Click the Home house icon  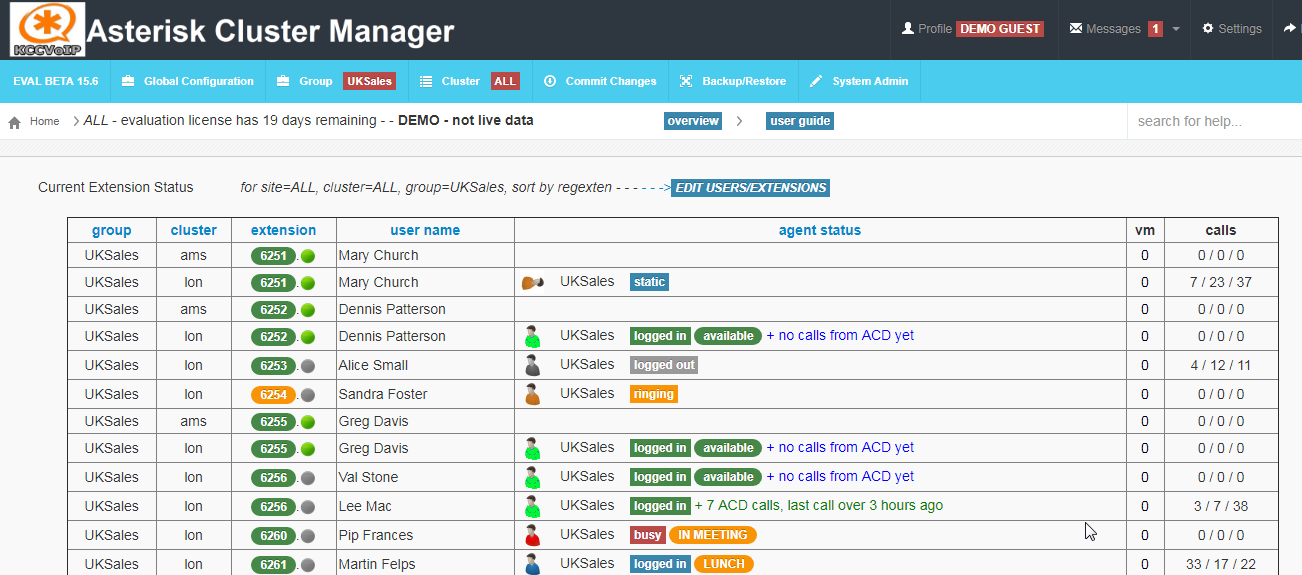coord(15,122)
